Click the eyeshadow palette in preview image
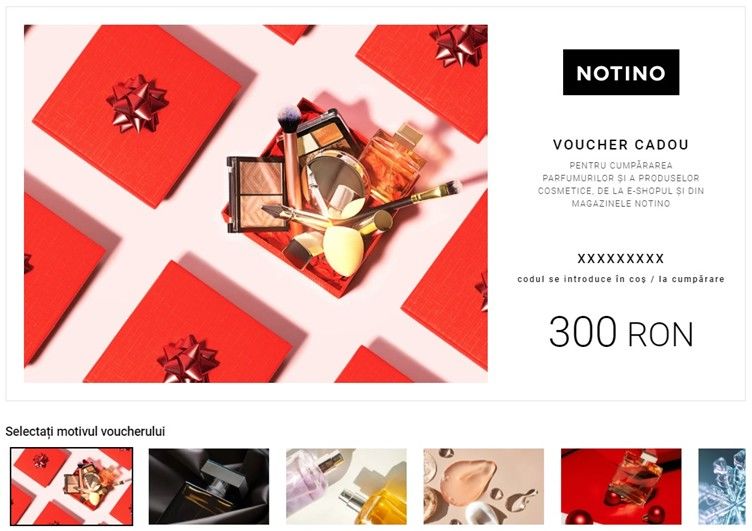This screenshot has width=752, height=531. coord(257,194)
